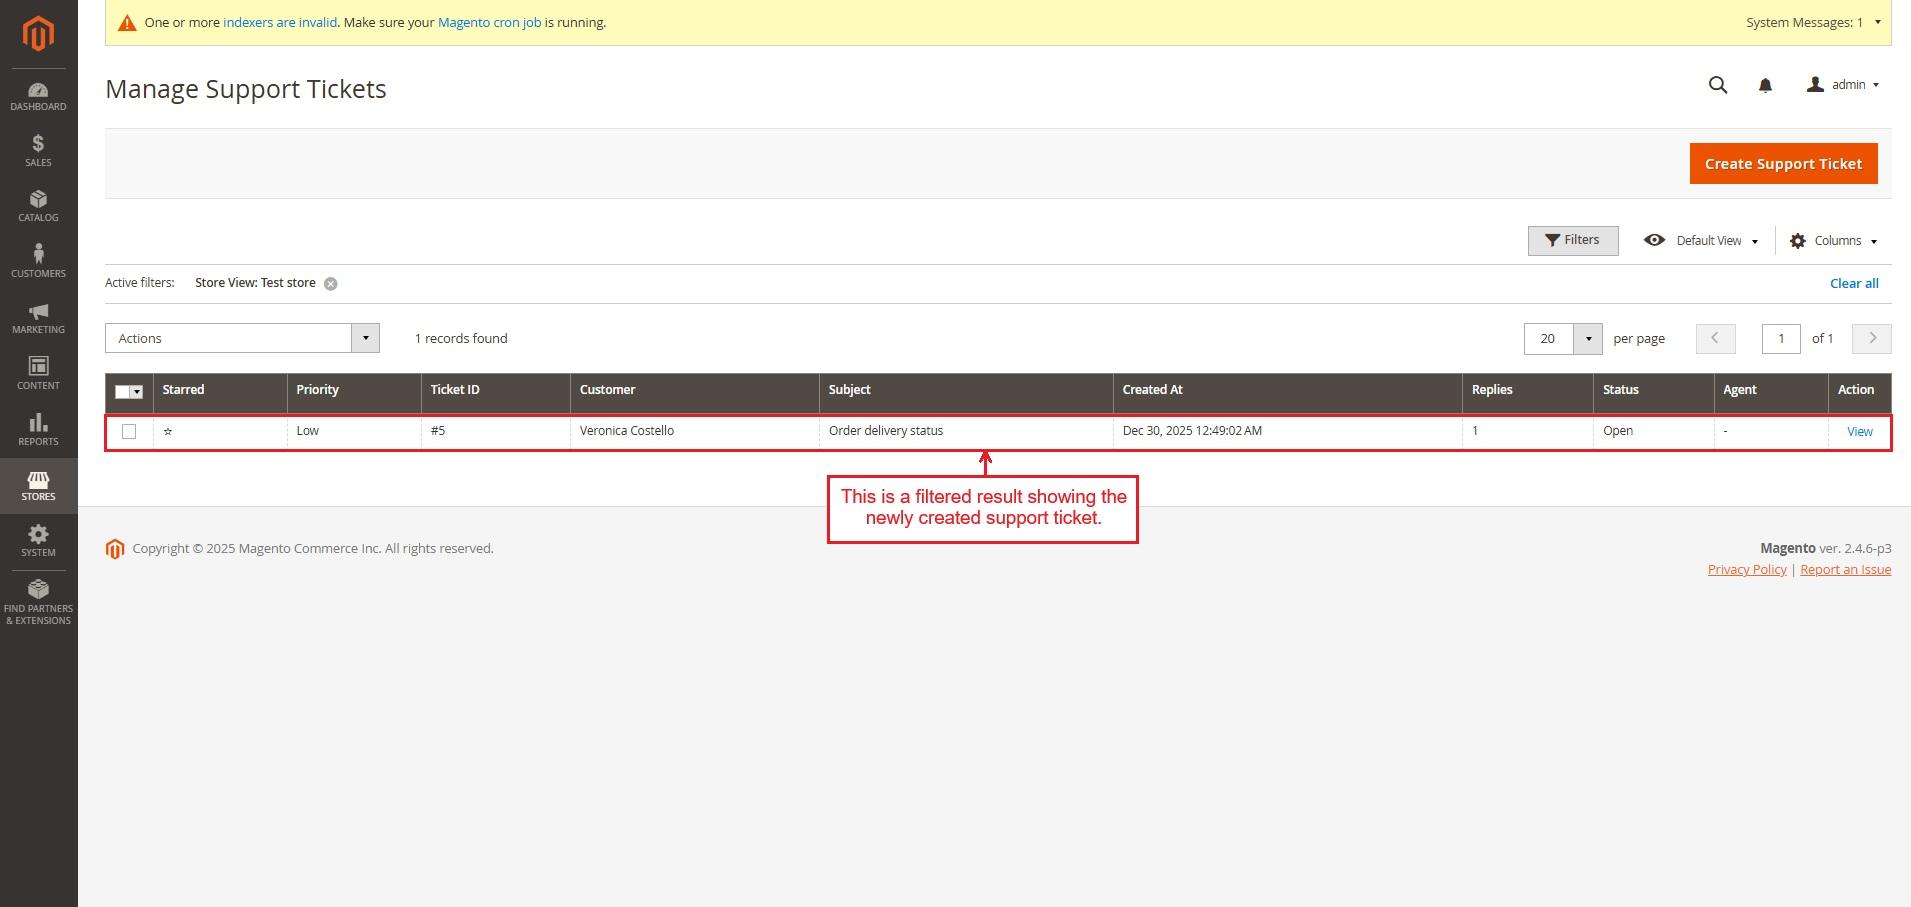Expand the Default View dropdown
The image size is (1911, 907).
click(1702, 241)
